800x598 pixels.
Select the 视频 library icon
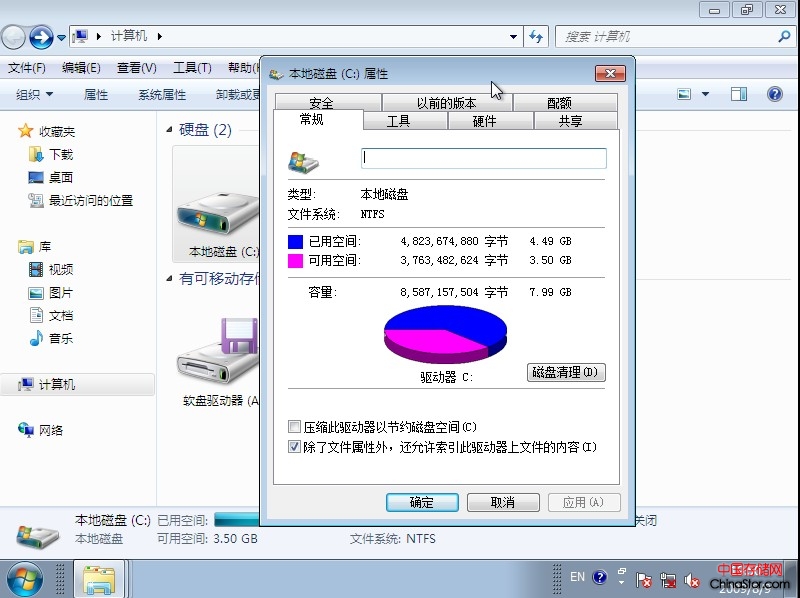(36, 270)
